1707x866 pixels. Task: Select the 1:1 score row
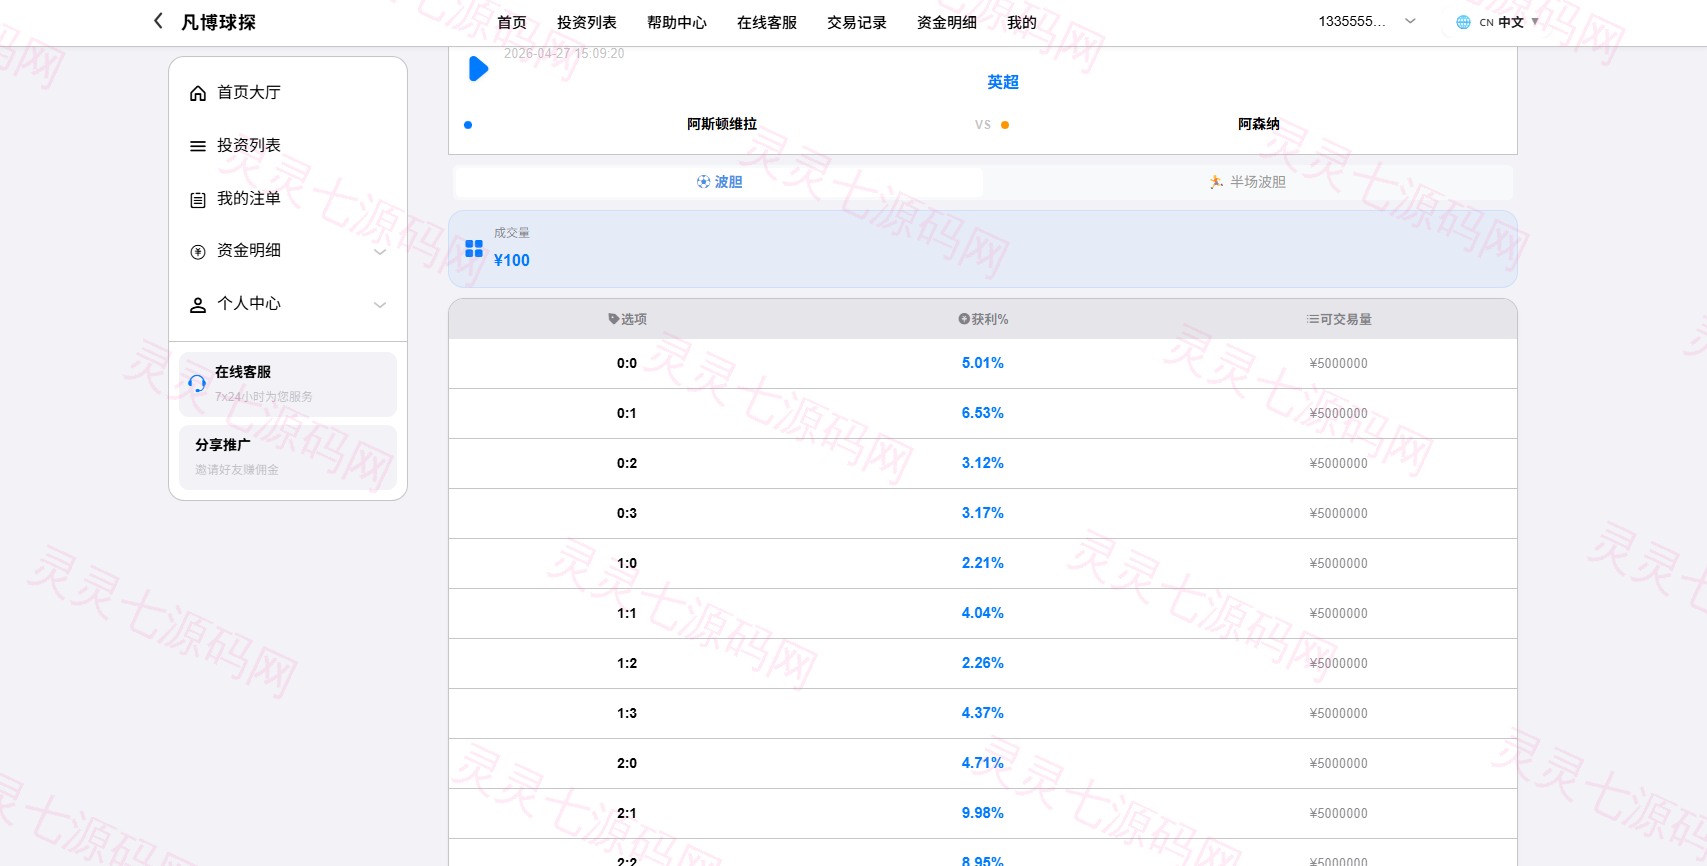983,614
